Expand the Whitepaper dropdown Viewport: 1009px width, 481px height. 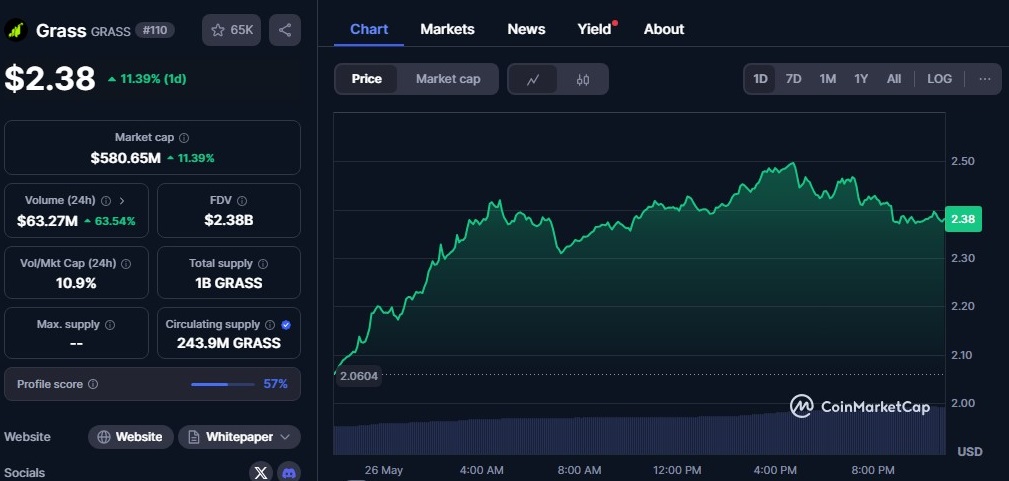click(239, 437)
